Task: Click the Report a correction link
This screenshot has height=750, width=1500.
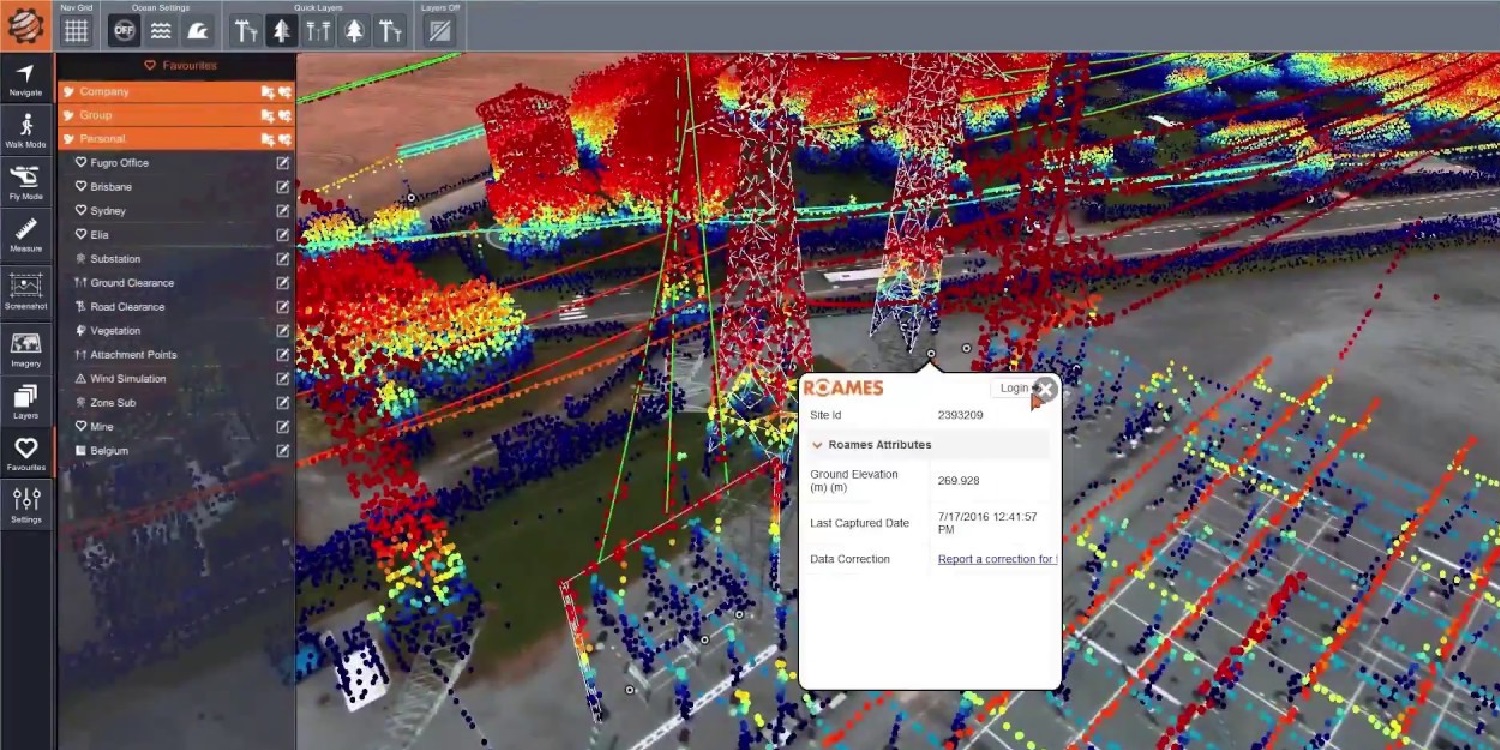Action: [996, 559]
